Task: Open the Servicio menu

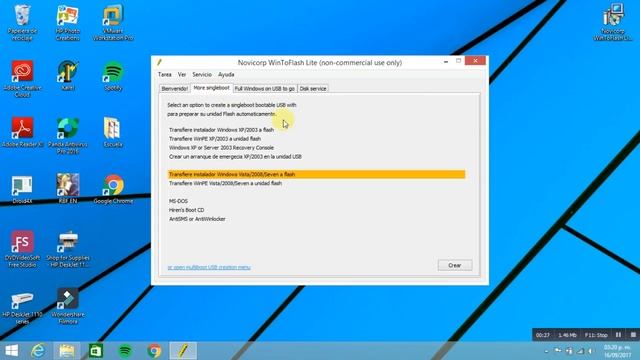Action: pyautogui.click(x=202, y=75)
